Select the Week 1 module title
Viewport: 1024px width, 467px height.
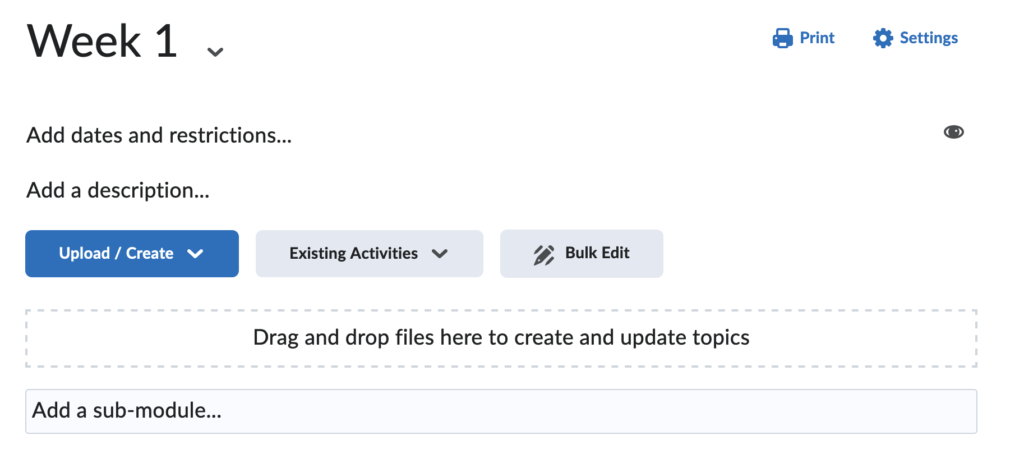coord(102,40)
